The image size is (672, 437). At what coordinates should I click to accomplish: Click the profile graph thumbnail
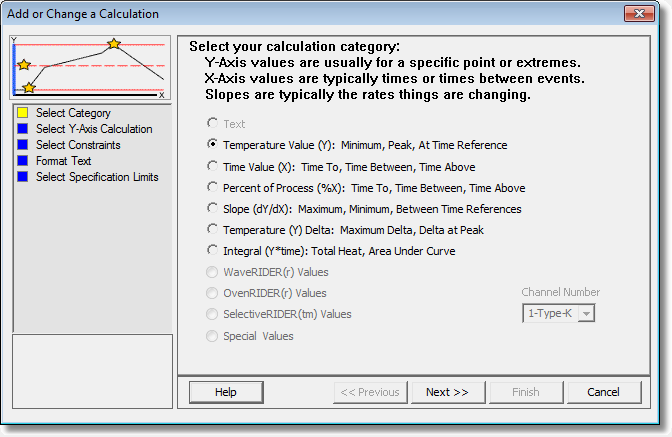[x=90, y=67]
